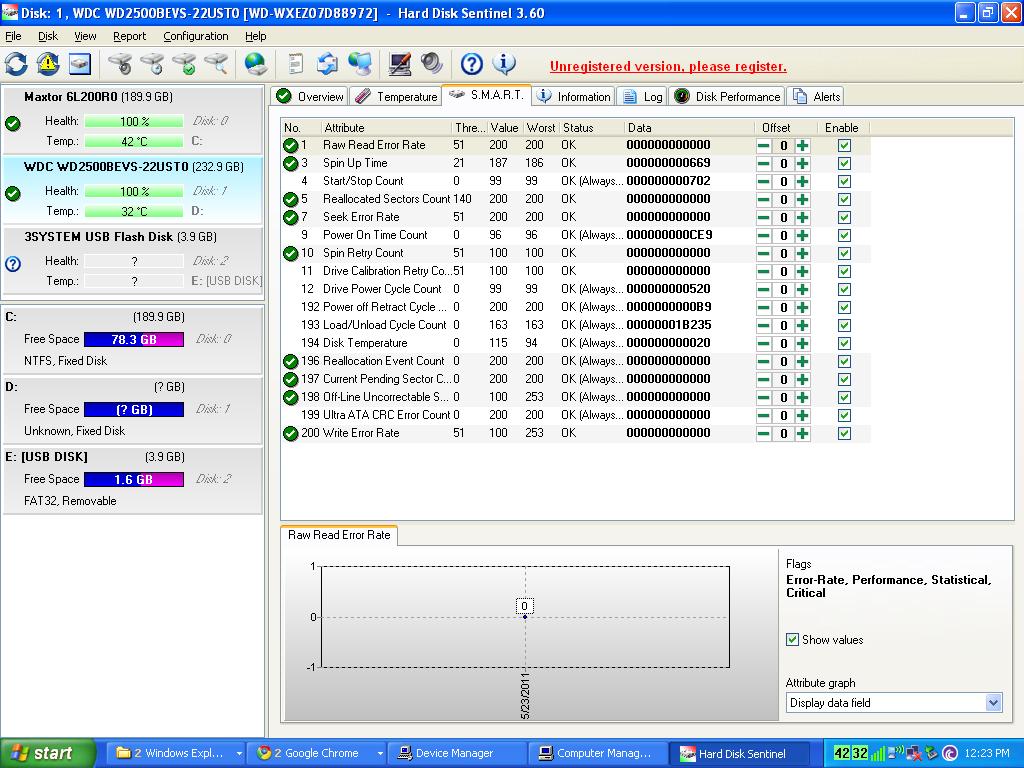Click the plus icon for Write Error Rate offset
1024x768 pixels.
click(x=802, y=434)
